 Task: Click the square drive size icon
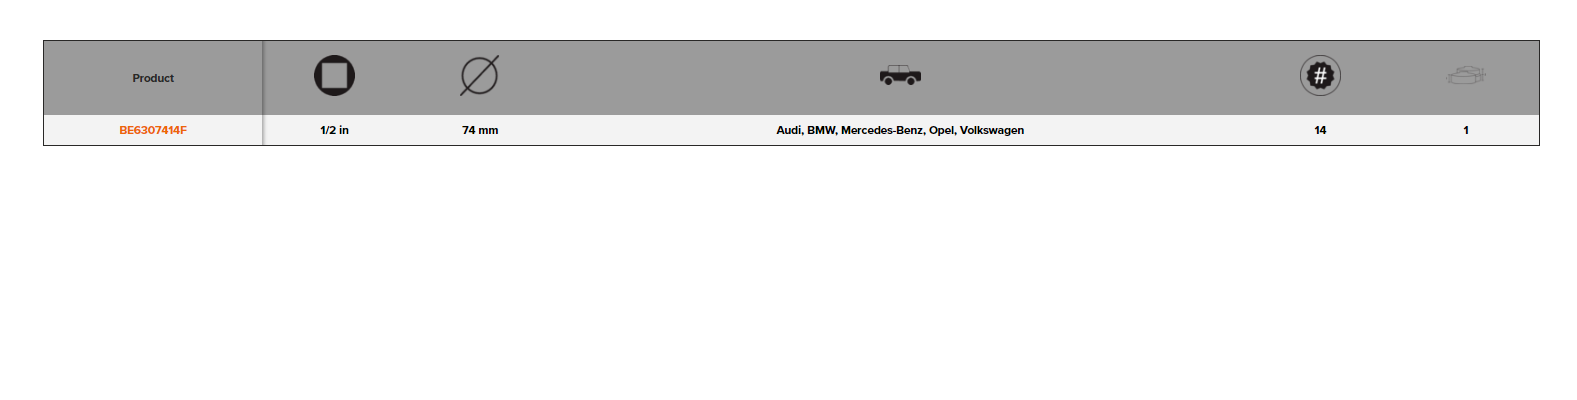click(x=334, y=76)
